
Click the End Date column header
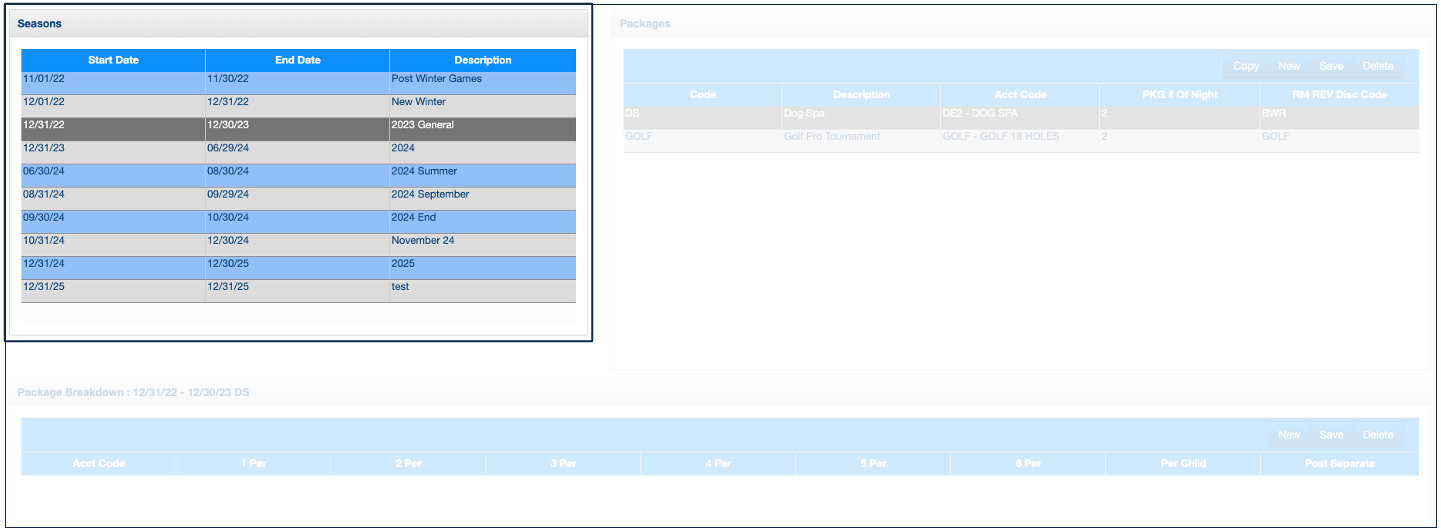click(297, 60)
